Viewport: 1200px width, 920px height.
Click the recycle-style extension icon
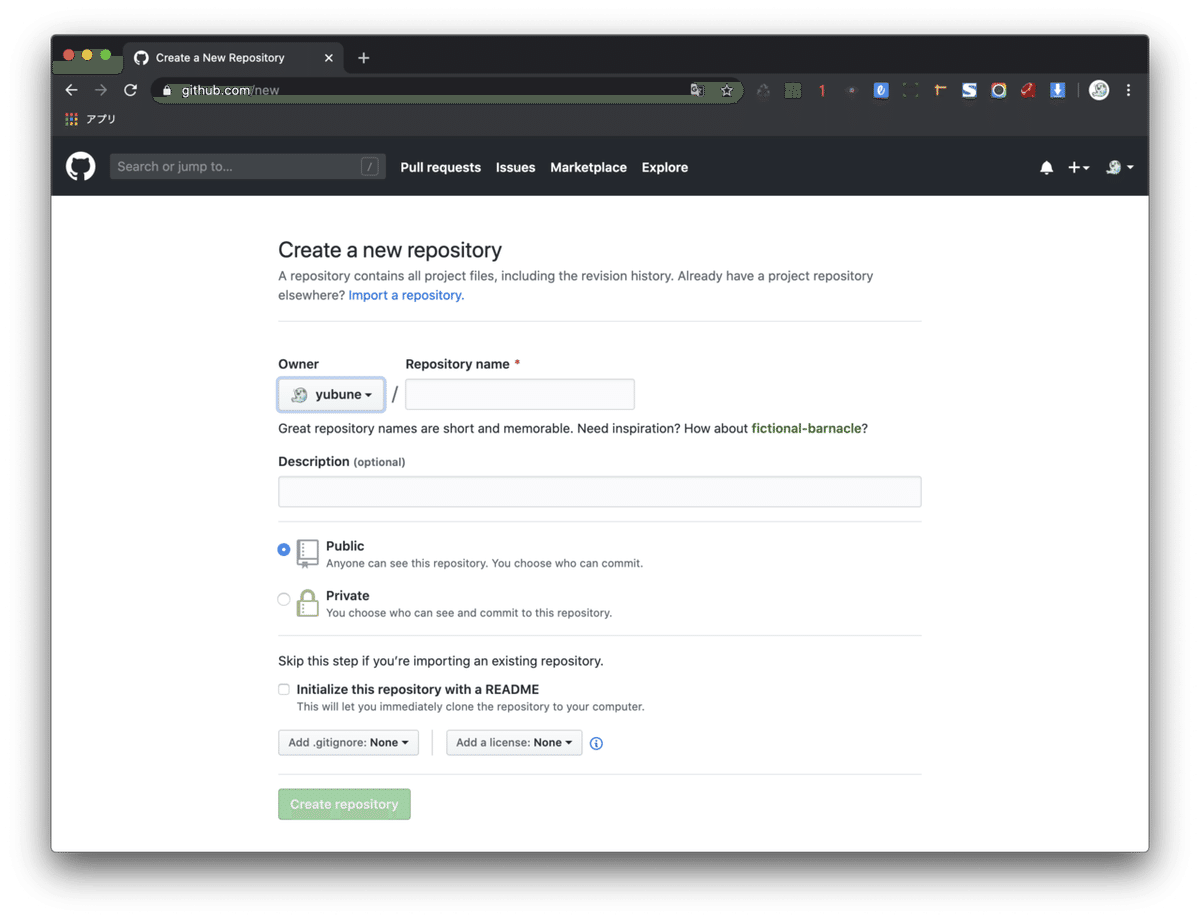(x=763, y=90)
